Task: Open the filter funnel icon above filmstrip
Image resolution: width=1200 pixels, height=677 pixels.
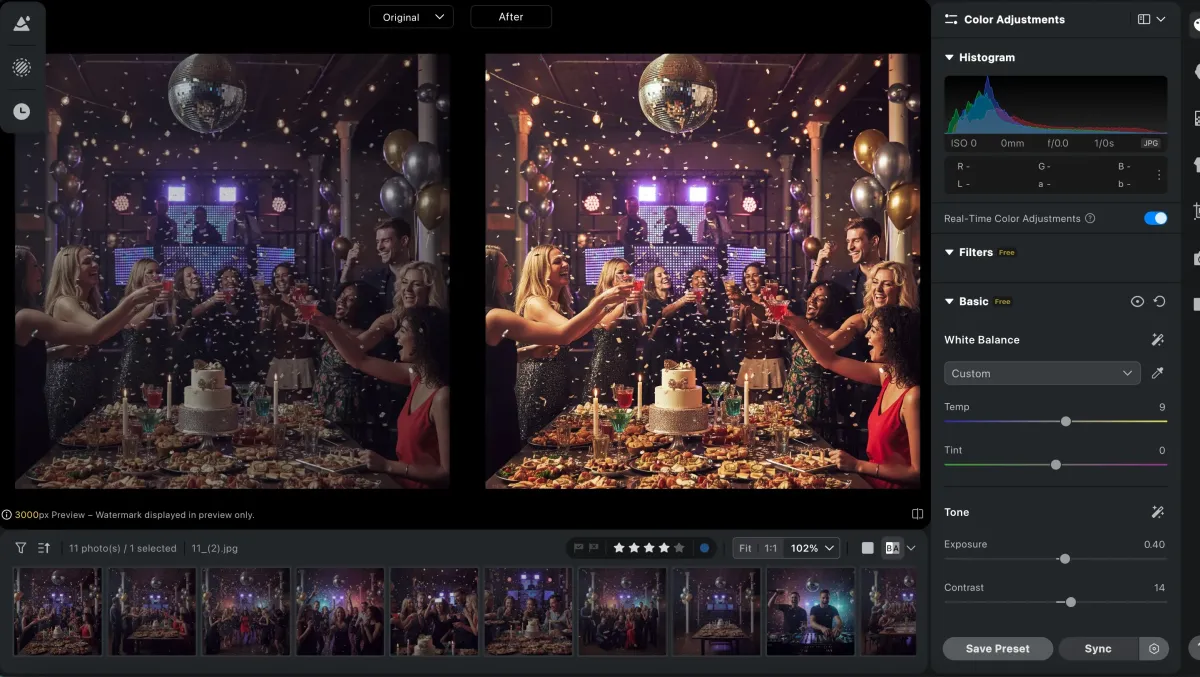Action: point(21,548)
